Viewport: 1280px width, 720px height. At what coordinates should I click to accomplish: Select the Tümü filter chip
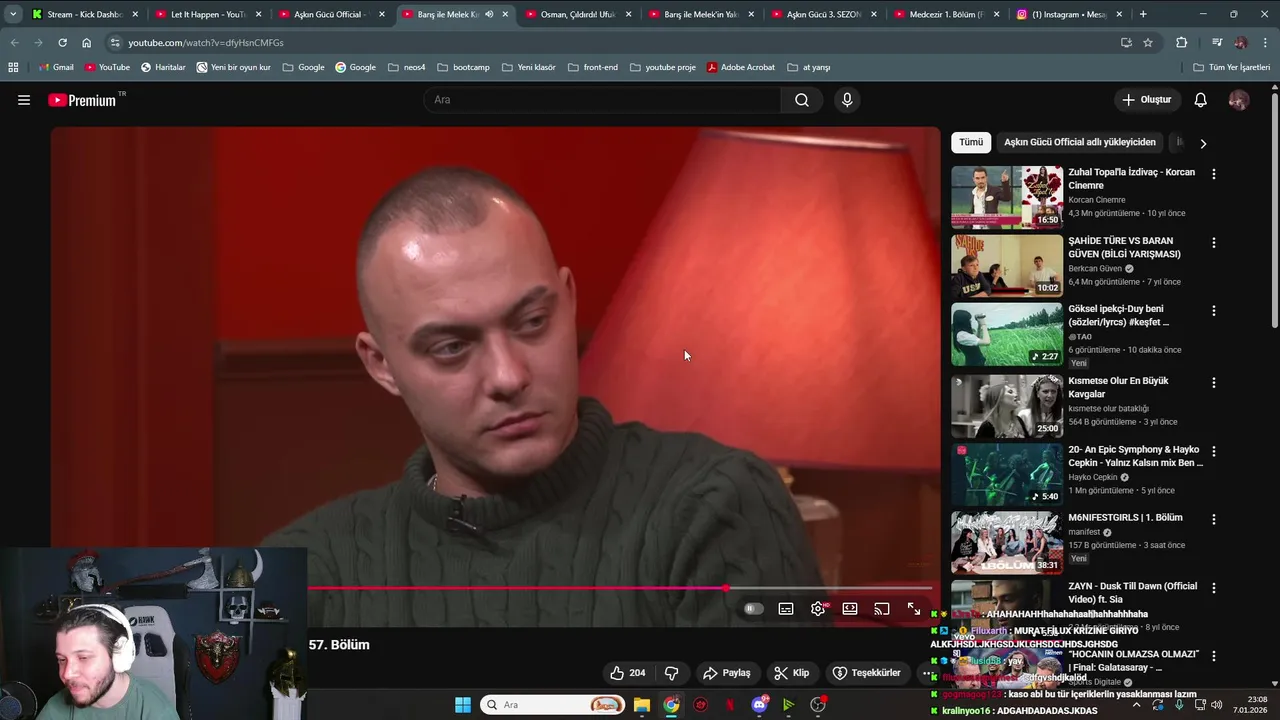[x=971, y=142]
